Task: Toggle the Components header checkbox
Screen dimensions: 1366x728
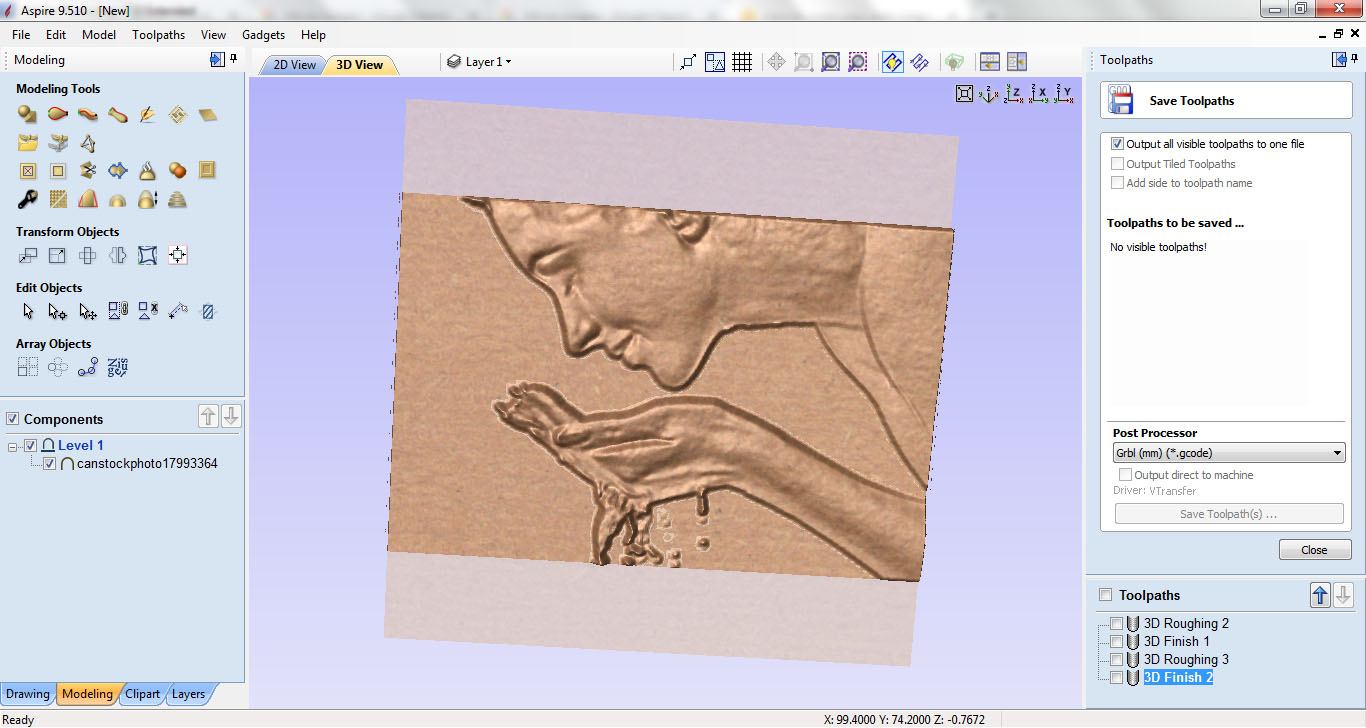Action: (13, 419)
